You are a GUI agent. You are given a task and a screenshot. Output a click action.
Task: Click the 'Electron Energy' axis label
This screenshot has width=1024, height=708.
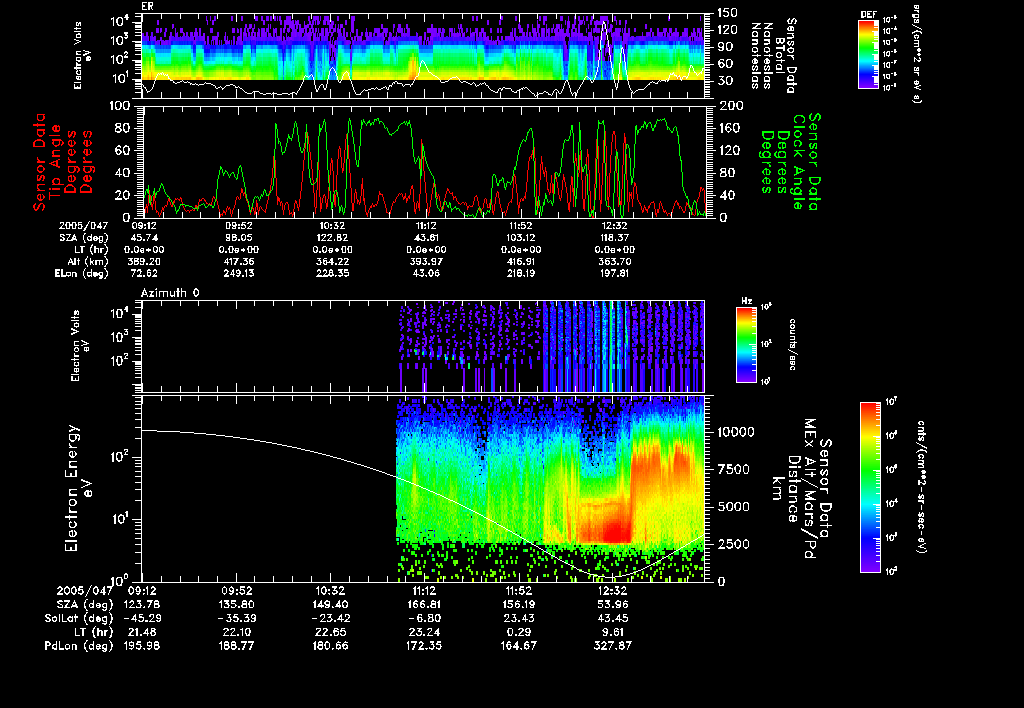click(x=72, y=488)
